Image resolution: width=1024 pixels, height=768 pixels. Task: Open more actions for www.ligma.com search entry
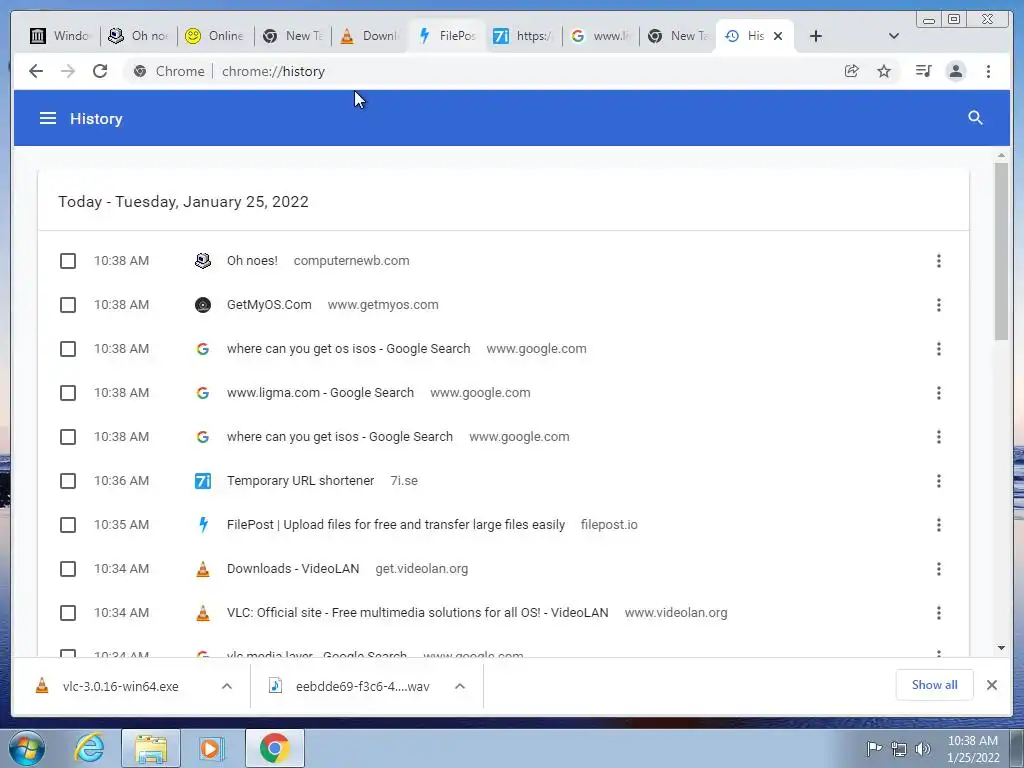pyautogui.click(x=938, y=393)
